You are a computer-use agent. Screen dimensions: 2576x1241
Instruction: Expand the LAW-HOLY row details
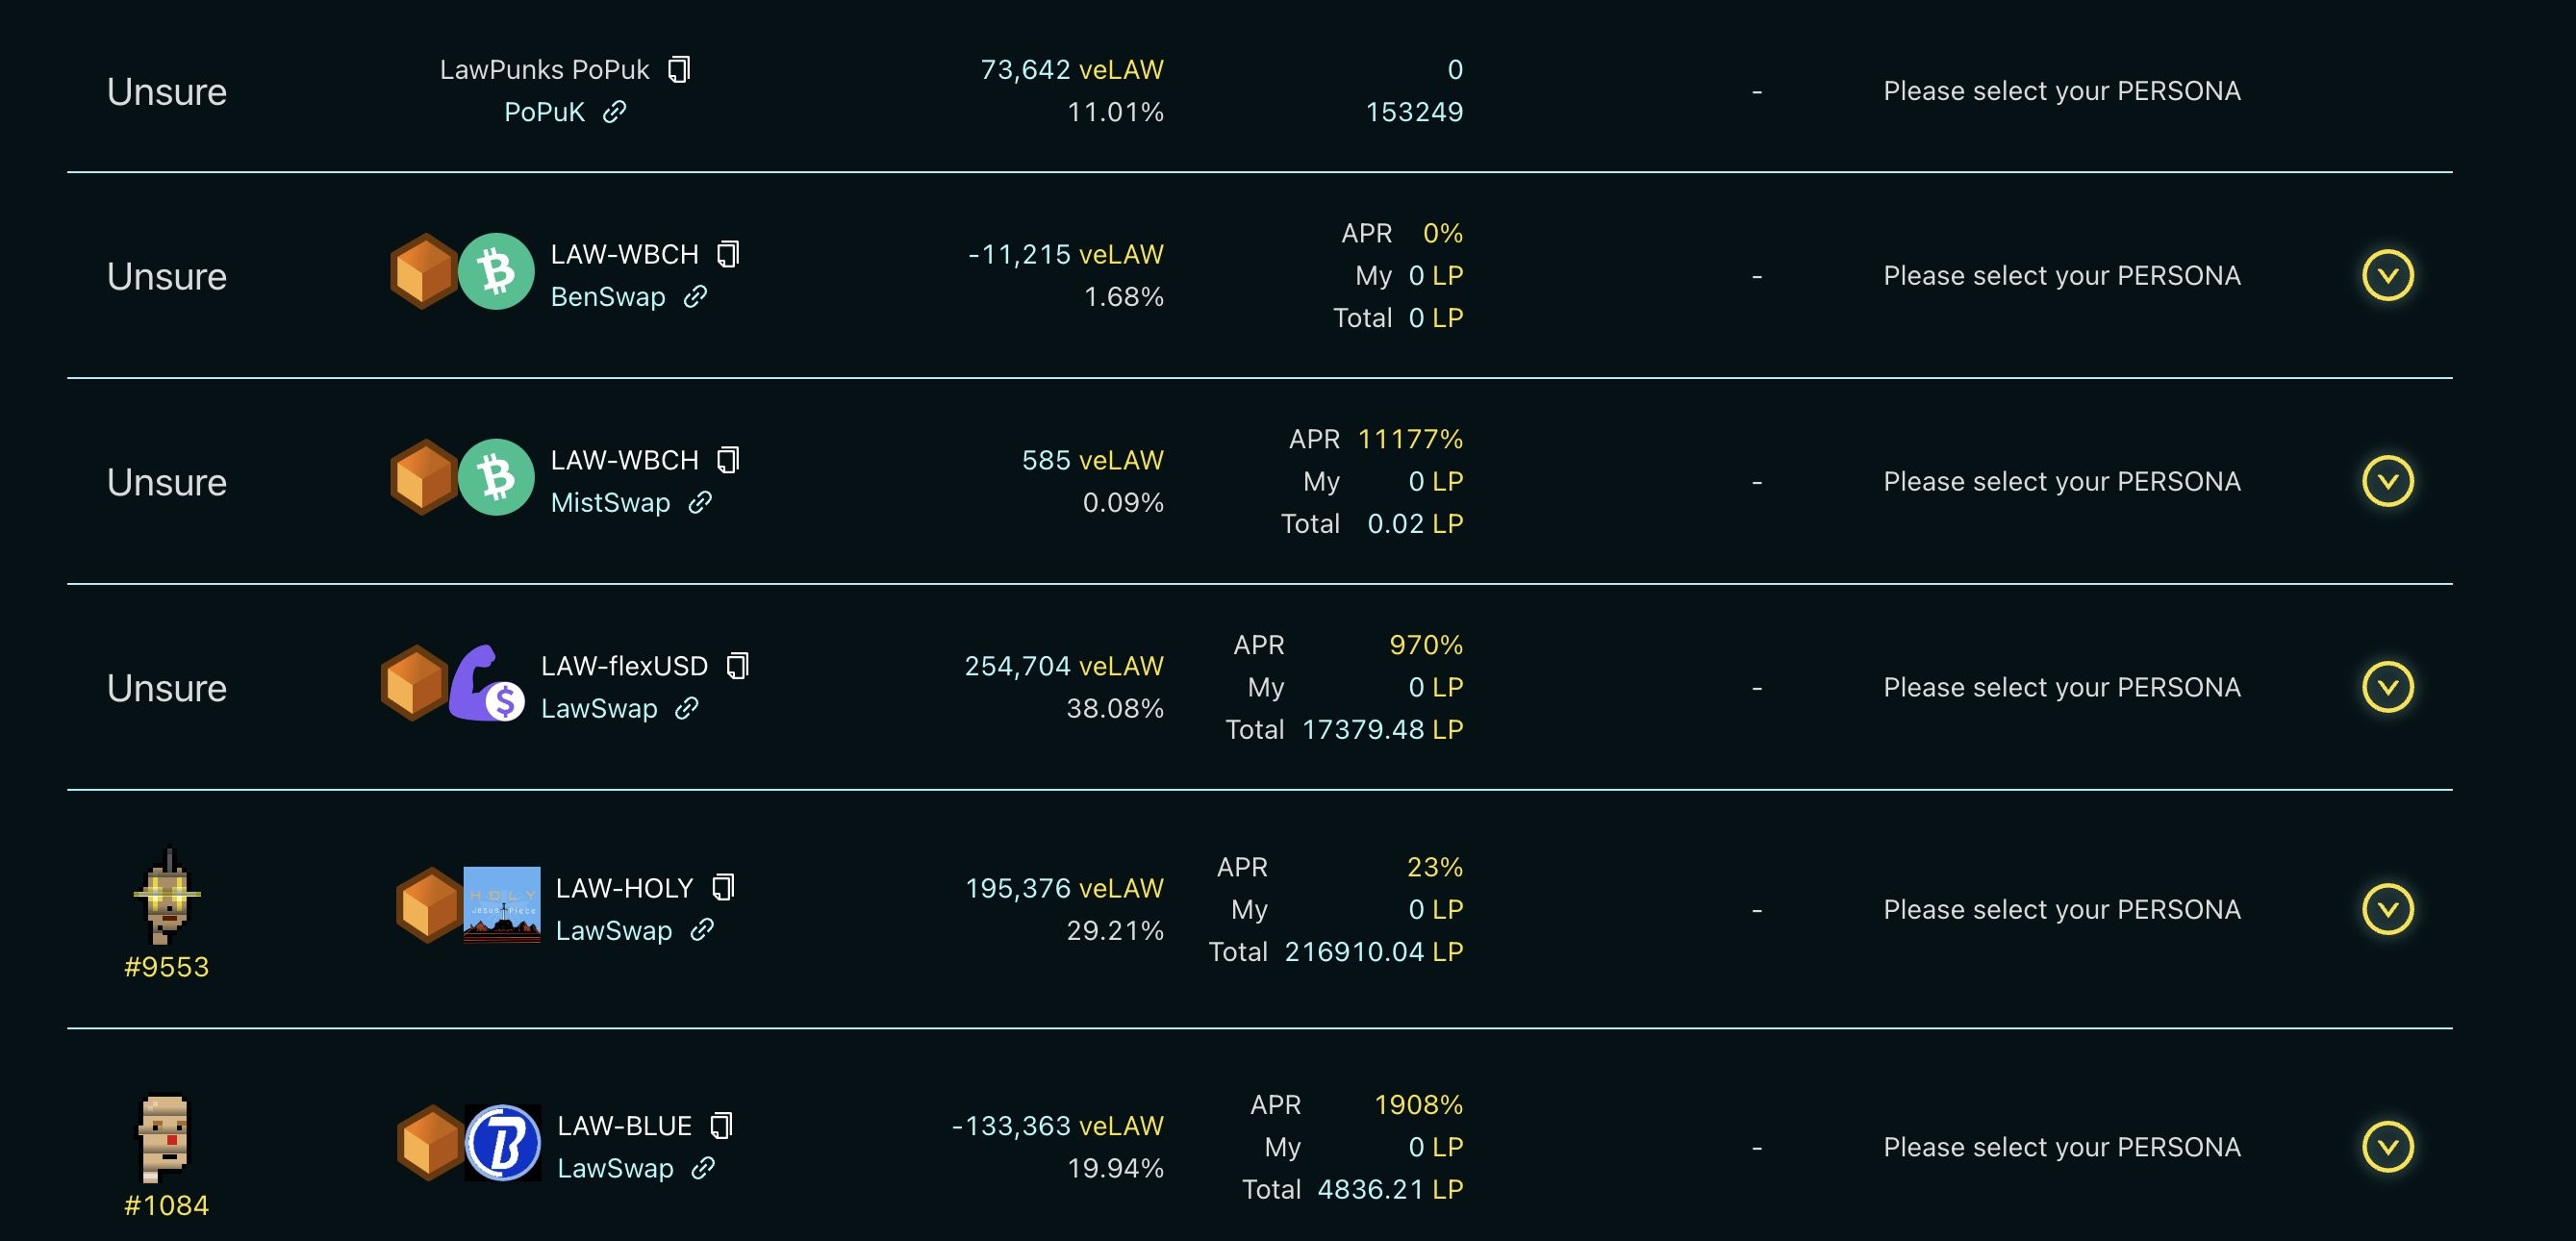click(2387, 909)
